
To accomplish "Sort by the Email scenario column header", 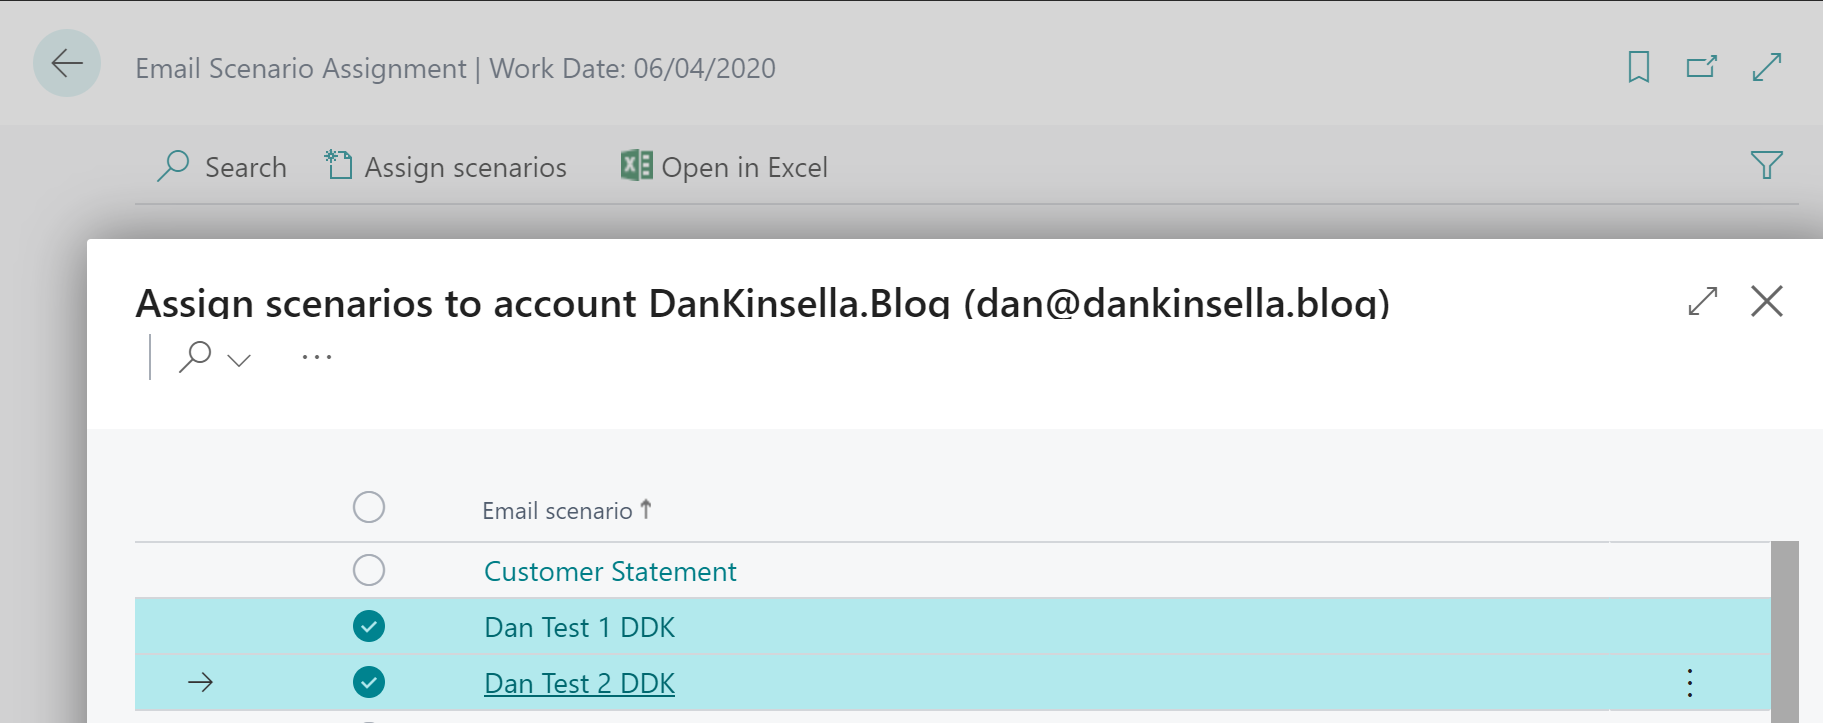I will click(x=557, y=511).
